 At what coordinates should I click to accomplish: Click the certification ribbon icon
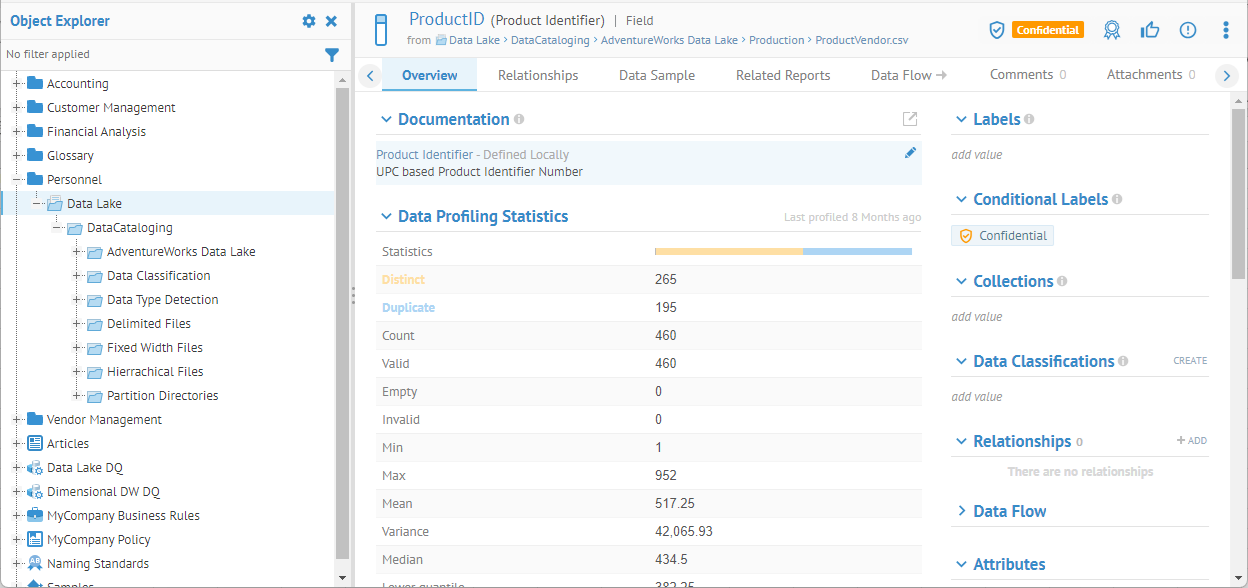[1112, 30]
